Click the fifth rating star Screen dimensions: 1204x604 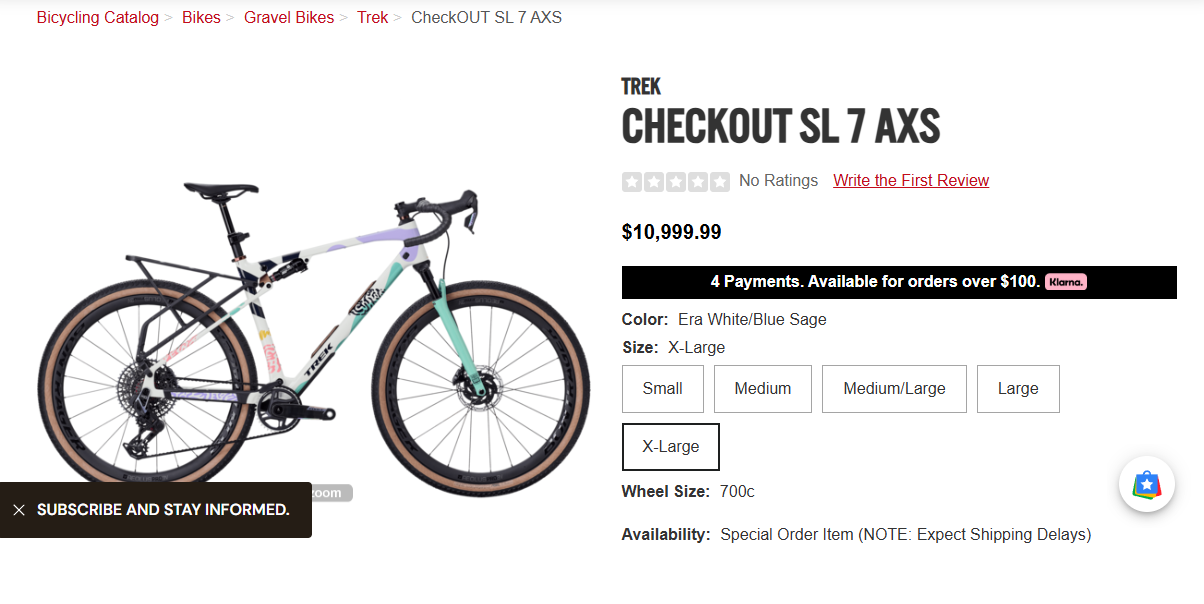click(720, 182)
